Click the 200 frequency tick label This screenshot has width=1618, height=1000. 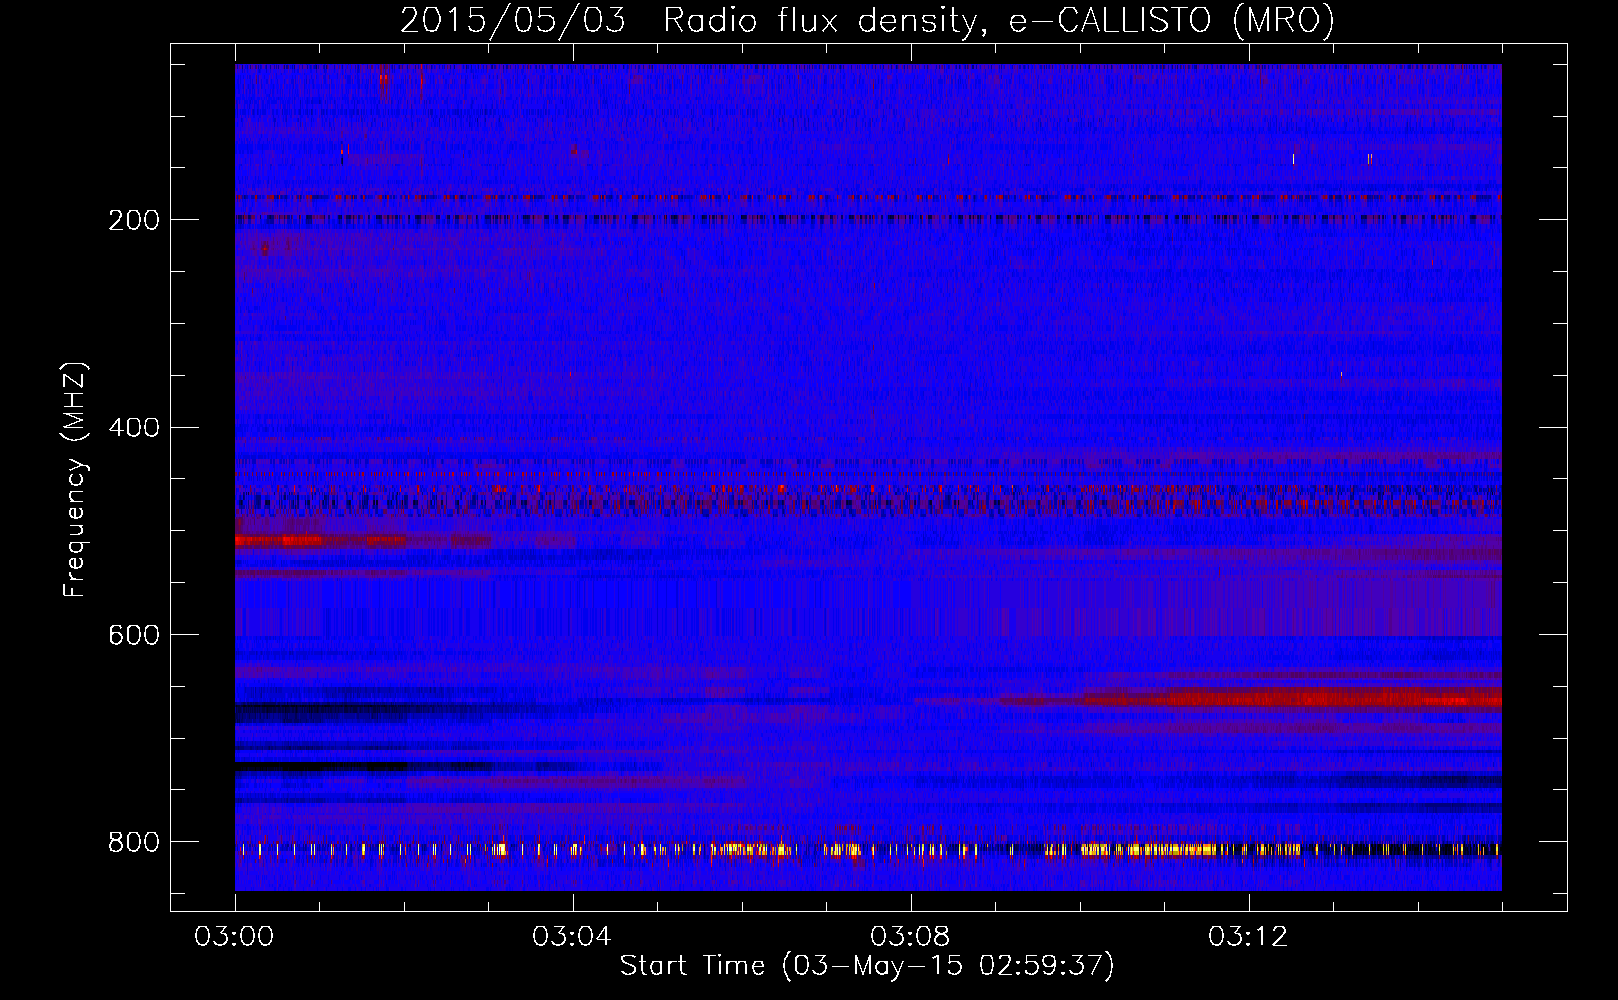pos(134,220)
